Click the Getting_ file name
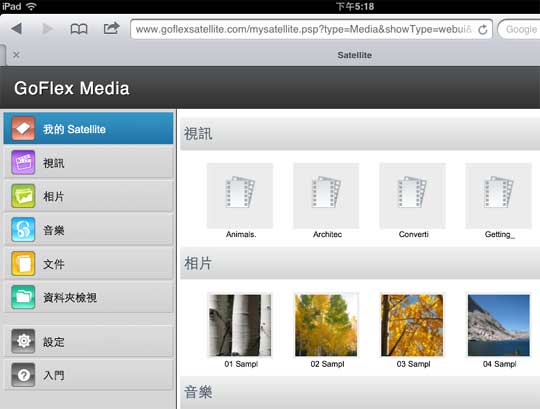The height and width of the screenshot is (409, 540). [x=499, y=234]
